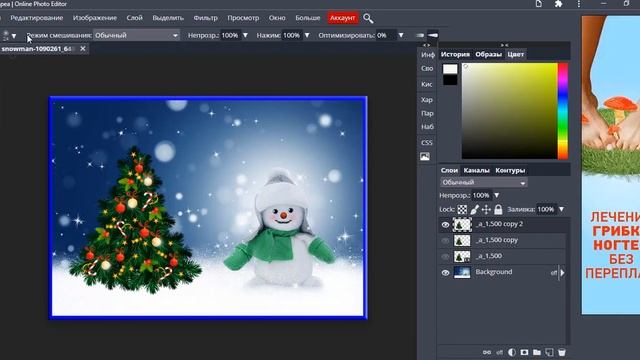Viewport: 640px width, 360px height.
Task: Switch to the Цвет tab
Action: coord(516,54)
